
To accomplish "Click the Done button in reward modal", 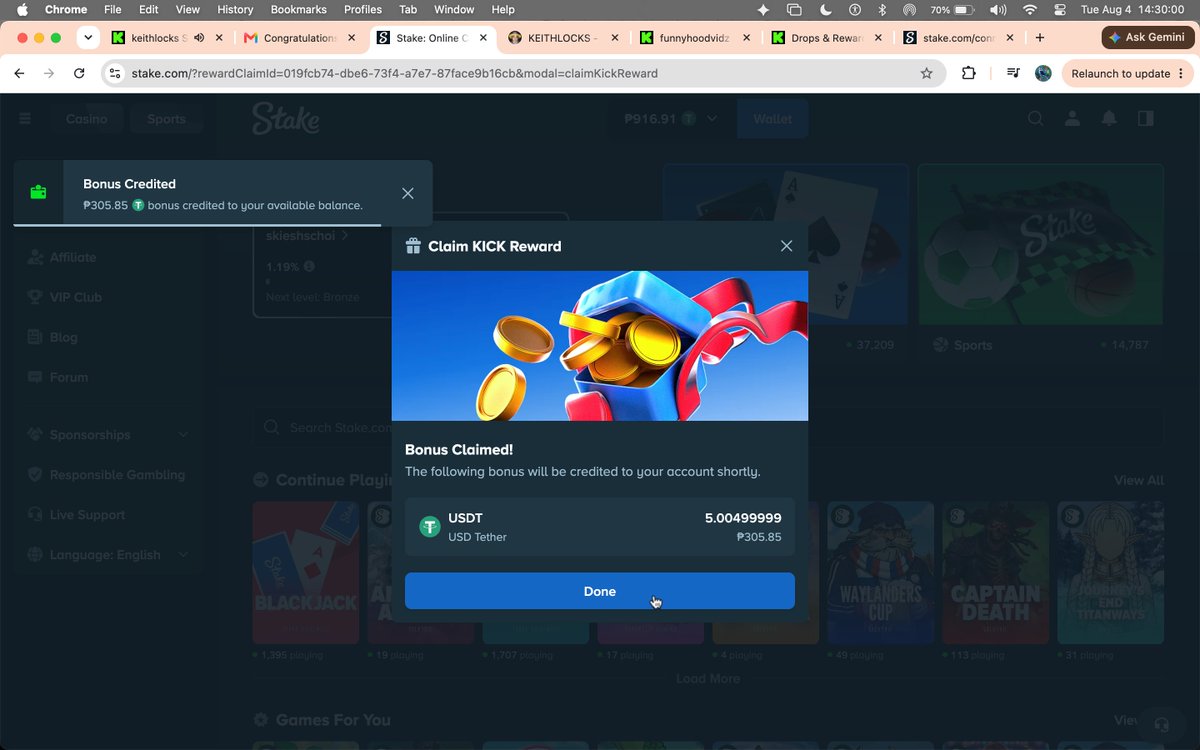I will click(599, 591).
